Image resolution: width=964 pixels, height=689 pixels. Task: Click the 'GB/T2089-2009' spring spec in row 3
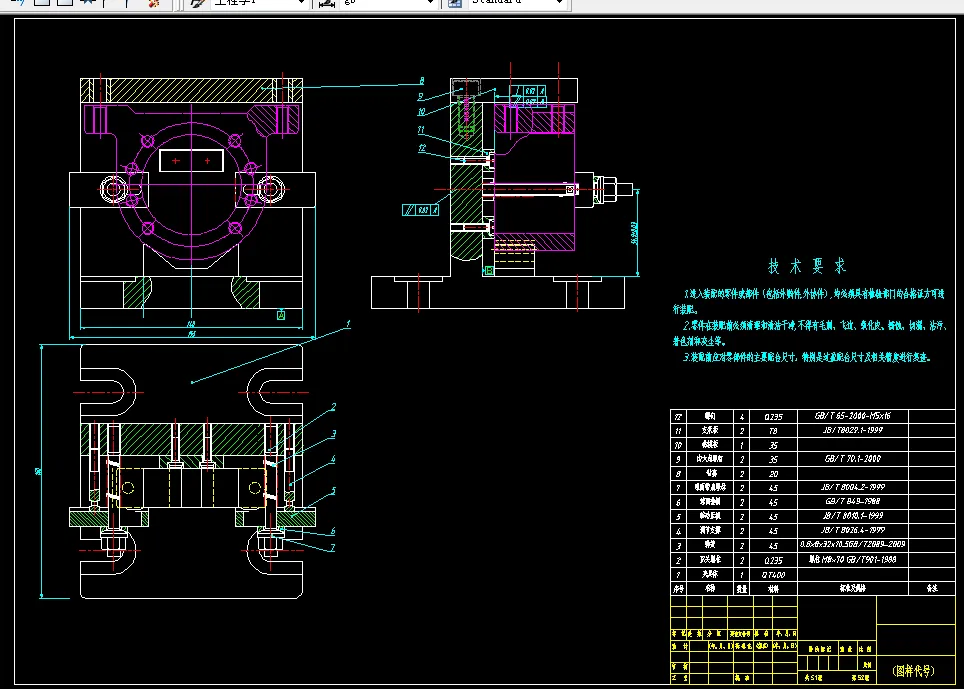(852, 544)
